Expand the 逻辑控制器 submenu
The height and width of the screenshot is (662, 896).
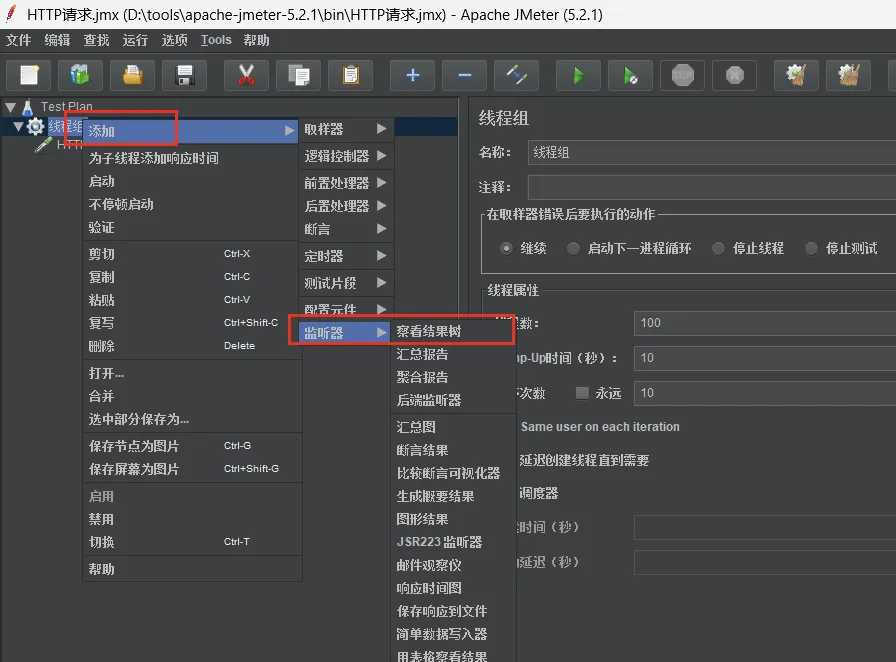[346, 156]
